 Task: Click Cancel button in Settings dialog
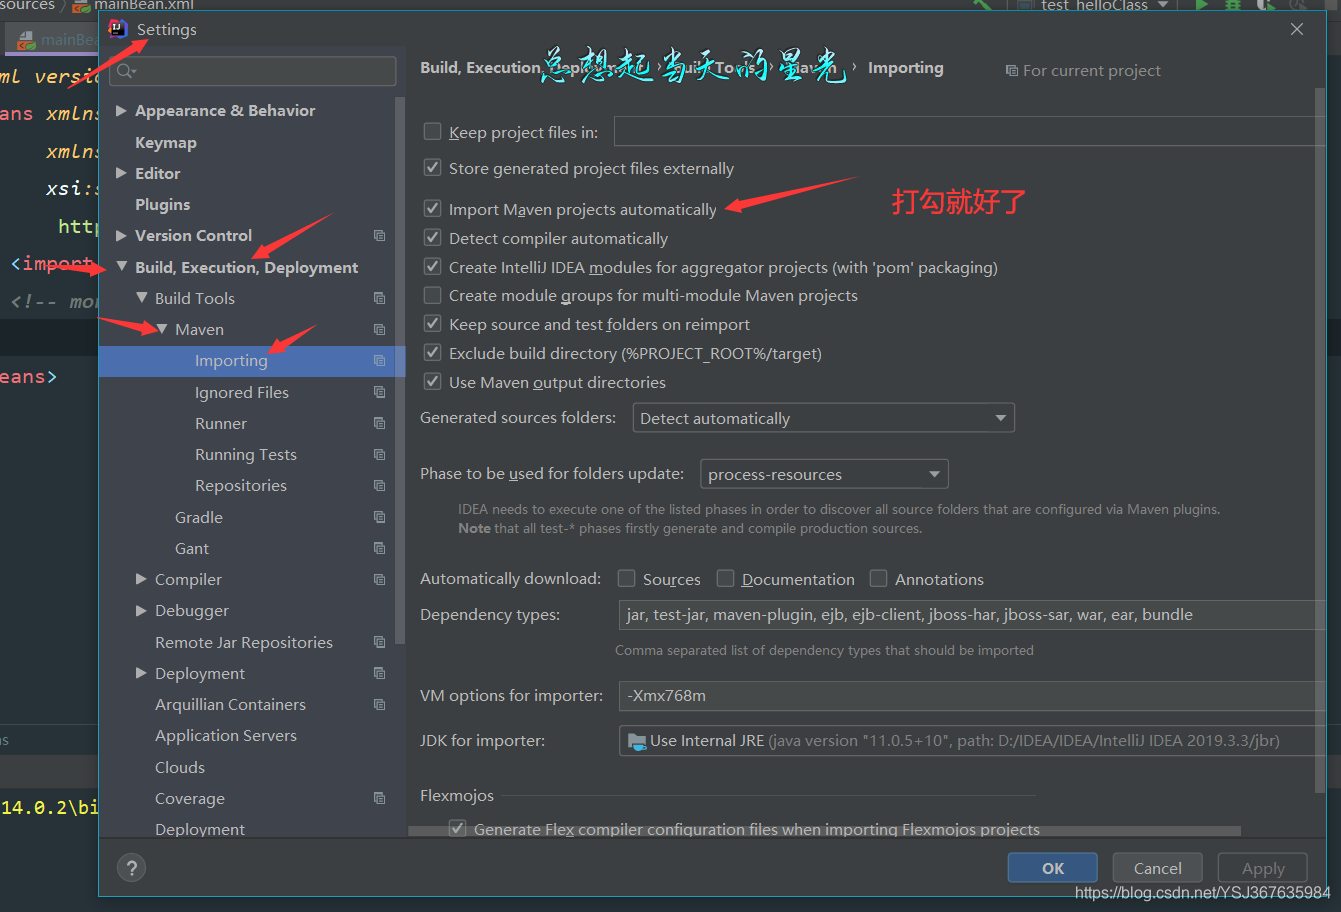tap(1158, 868)
